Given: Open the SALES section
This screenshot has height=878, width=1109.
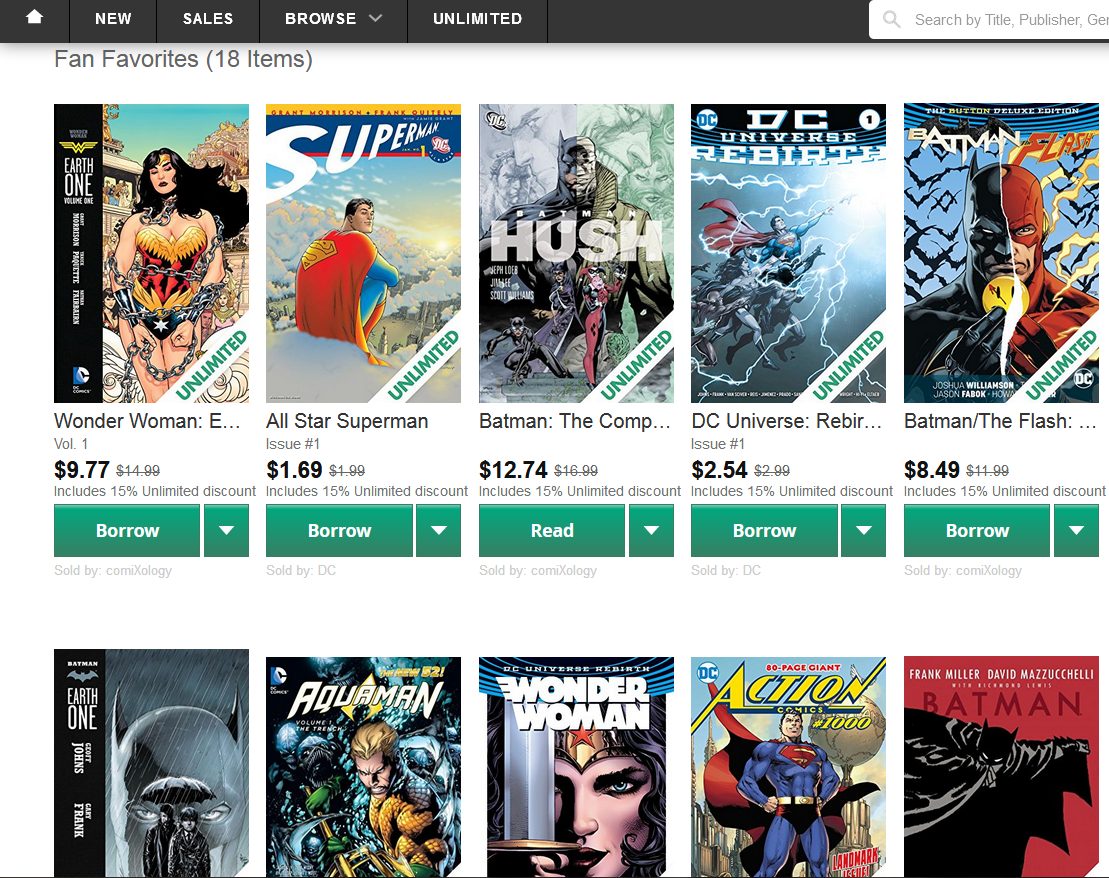Looking at the screenshot, I should coord(208,19).
